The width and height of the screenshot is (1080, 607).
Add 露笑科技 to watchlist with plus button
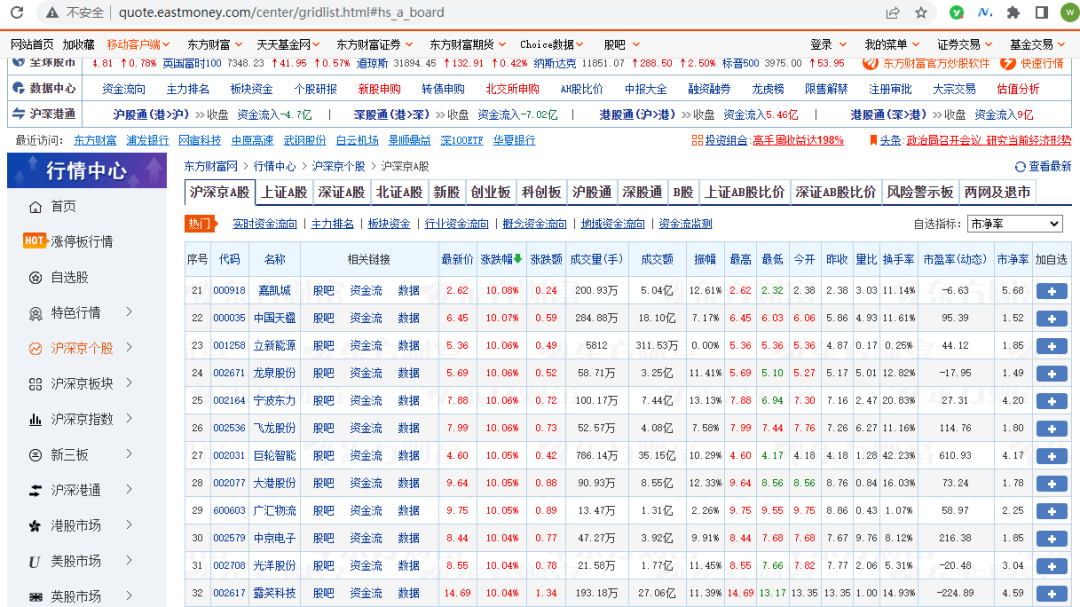coord(1052,594)
